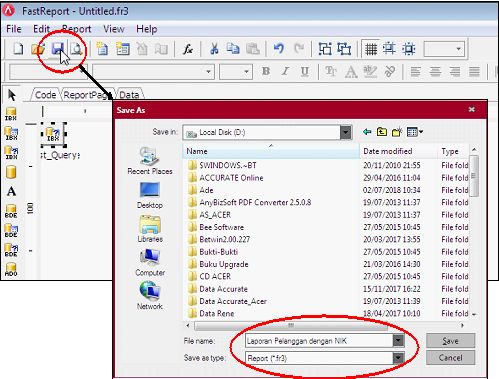
Task: Click the Copy toolbar icon
Action: 233,49
